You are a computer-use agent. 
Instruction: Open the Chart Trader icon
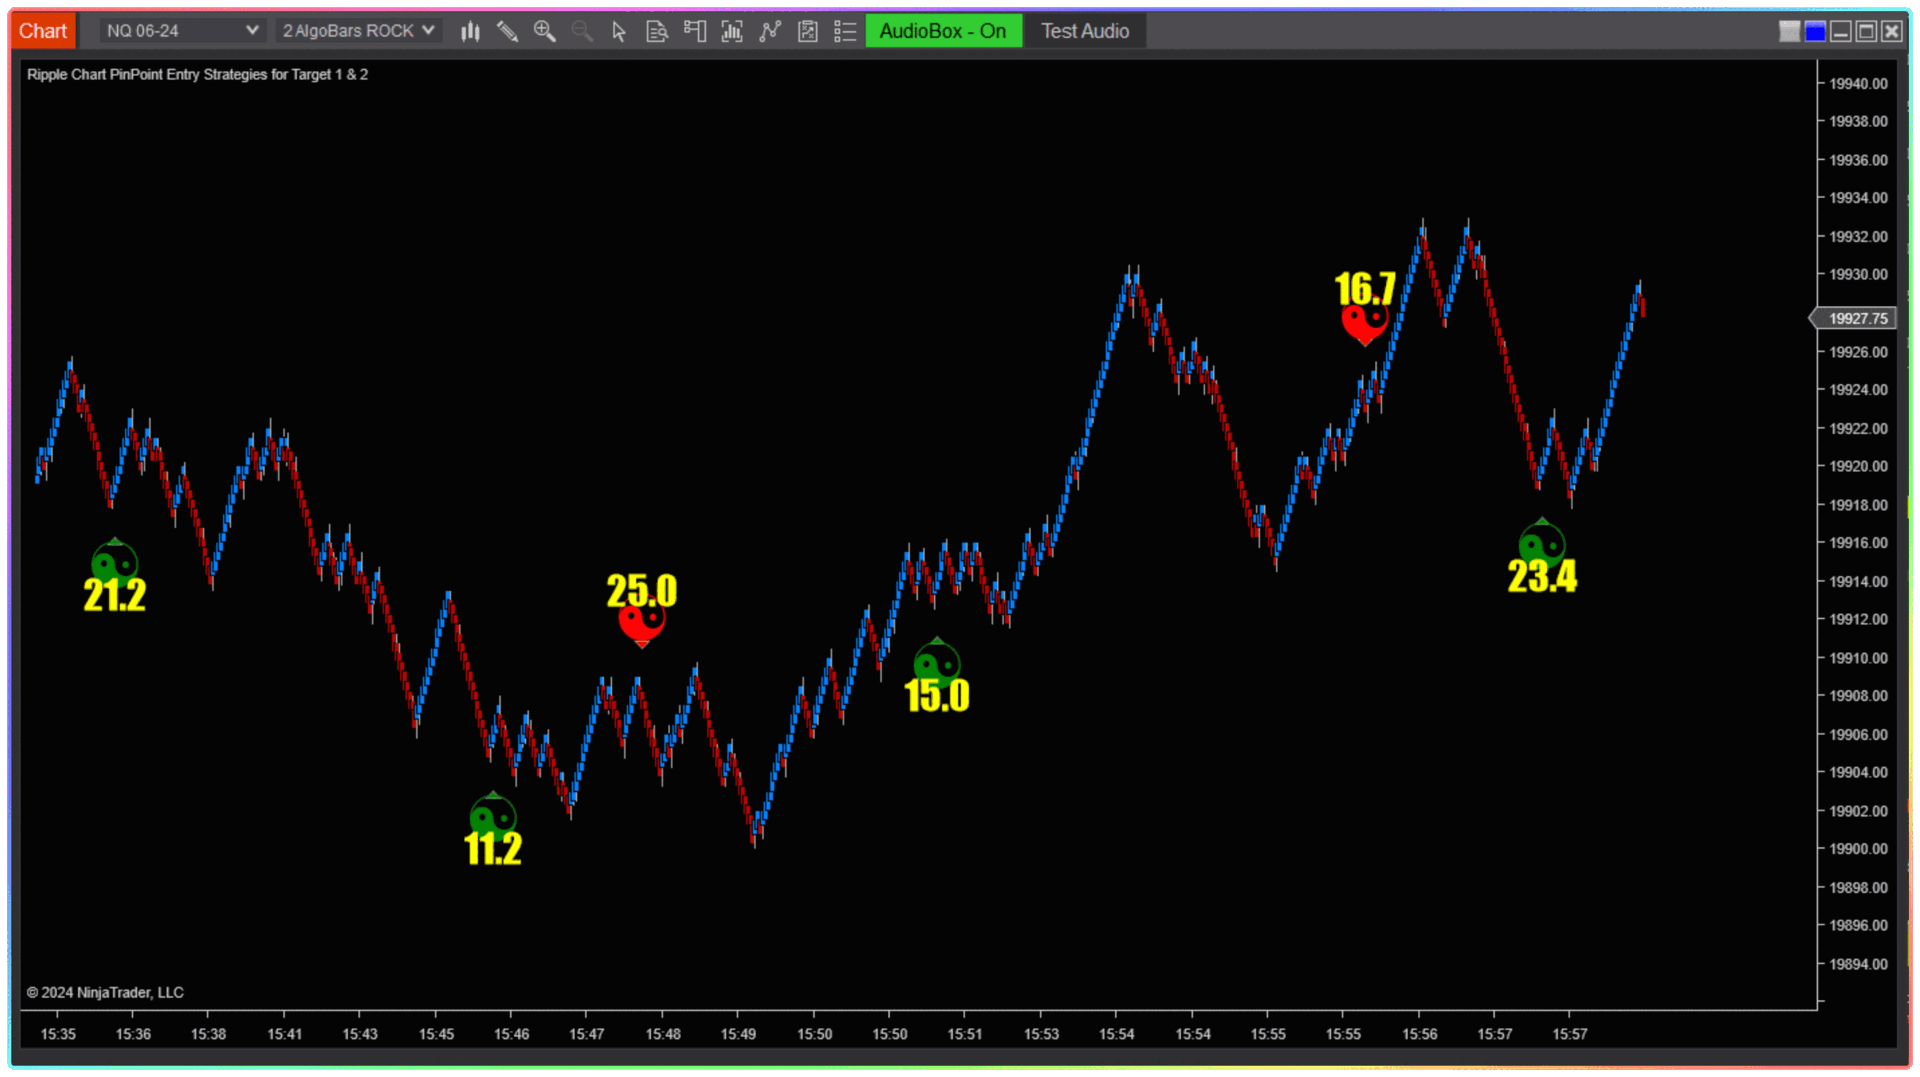point(694,31)
